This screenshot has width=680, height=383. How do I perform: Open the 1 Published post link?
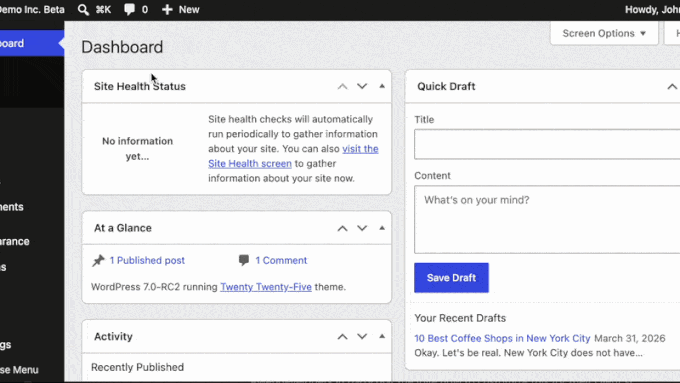[147, 260]
